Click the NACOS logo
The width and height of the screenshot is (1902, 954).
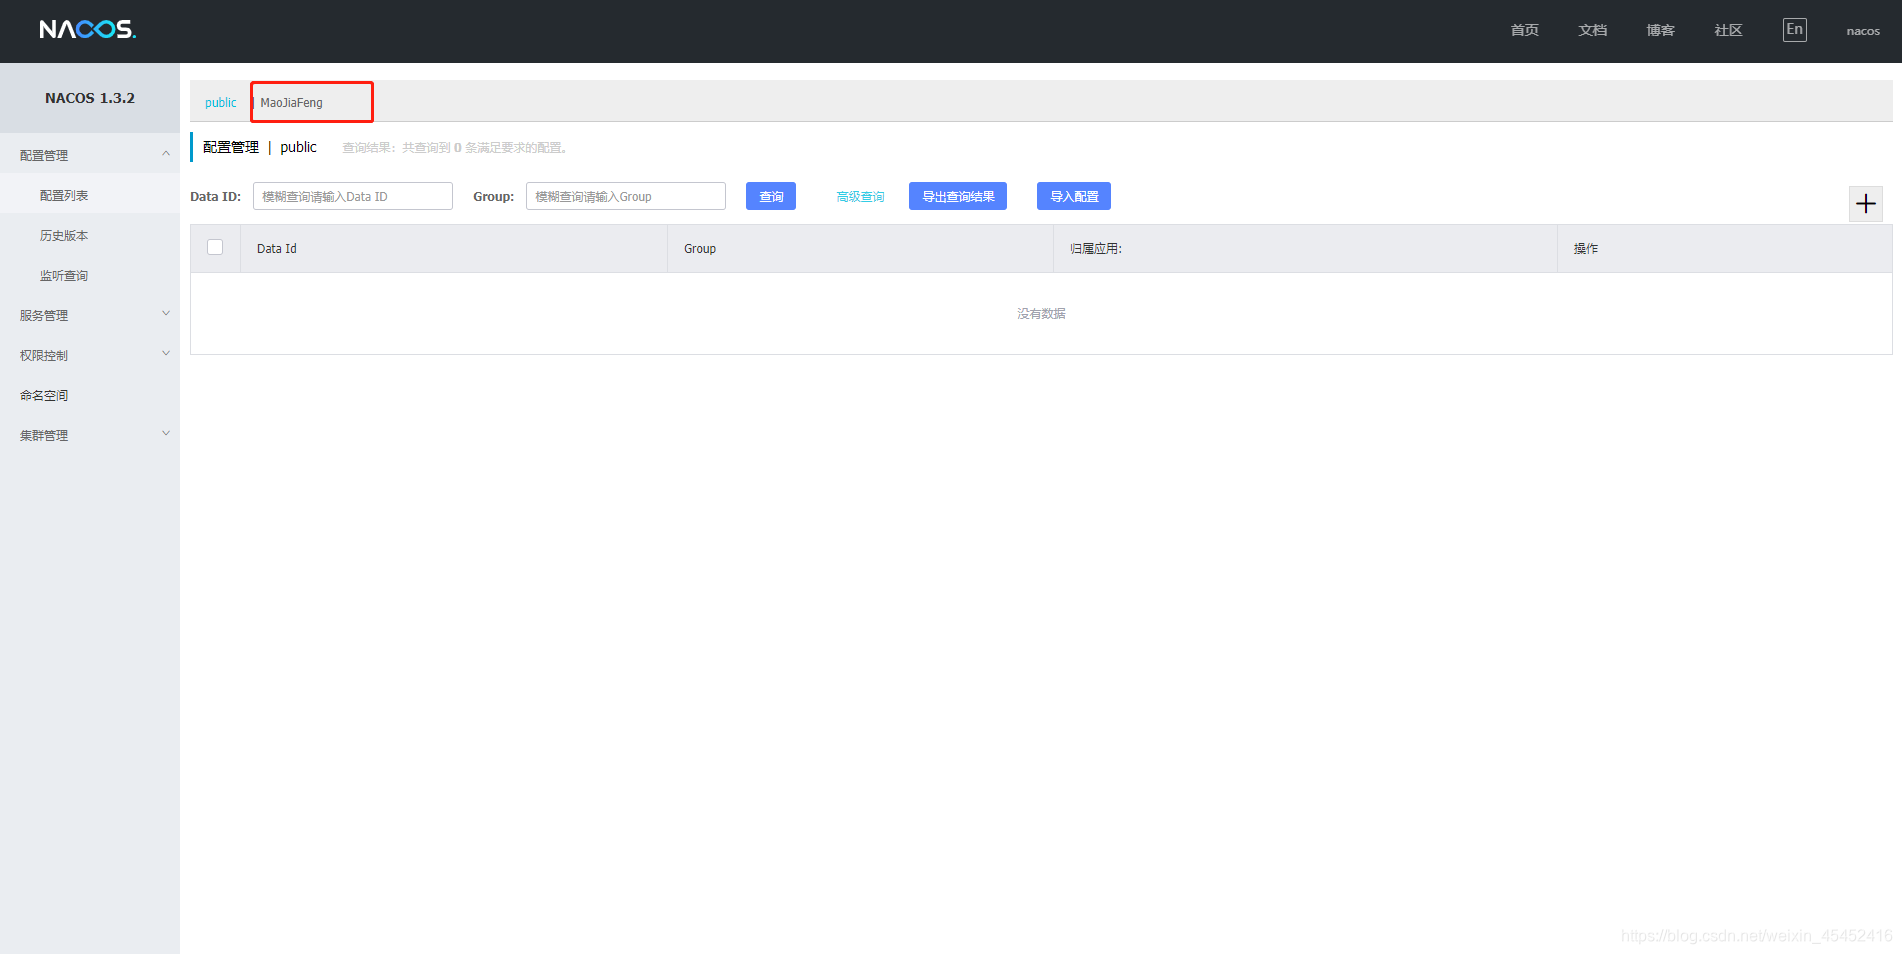88,29
